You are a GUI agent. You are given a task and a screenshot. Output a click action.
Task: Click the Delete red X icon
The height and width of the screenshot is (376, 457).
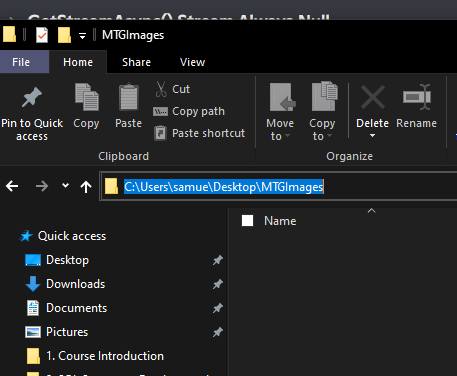(x=373, y=97)
